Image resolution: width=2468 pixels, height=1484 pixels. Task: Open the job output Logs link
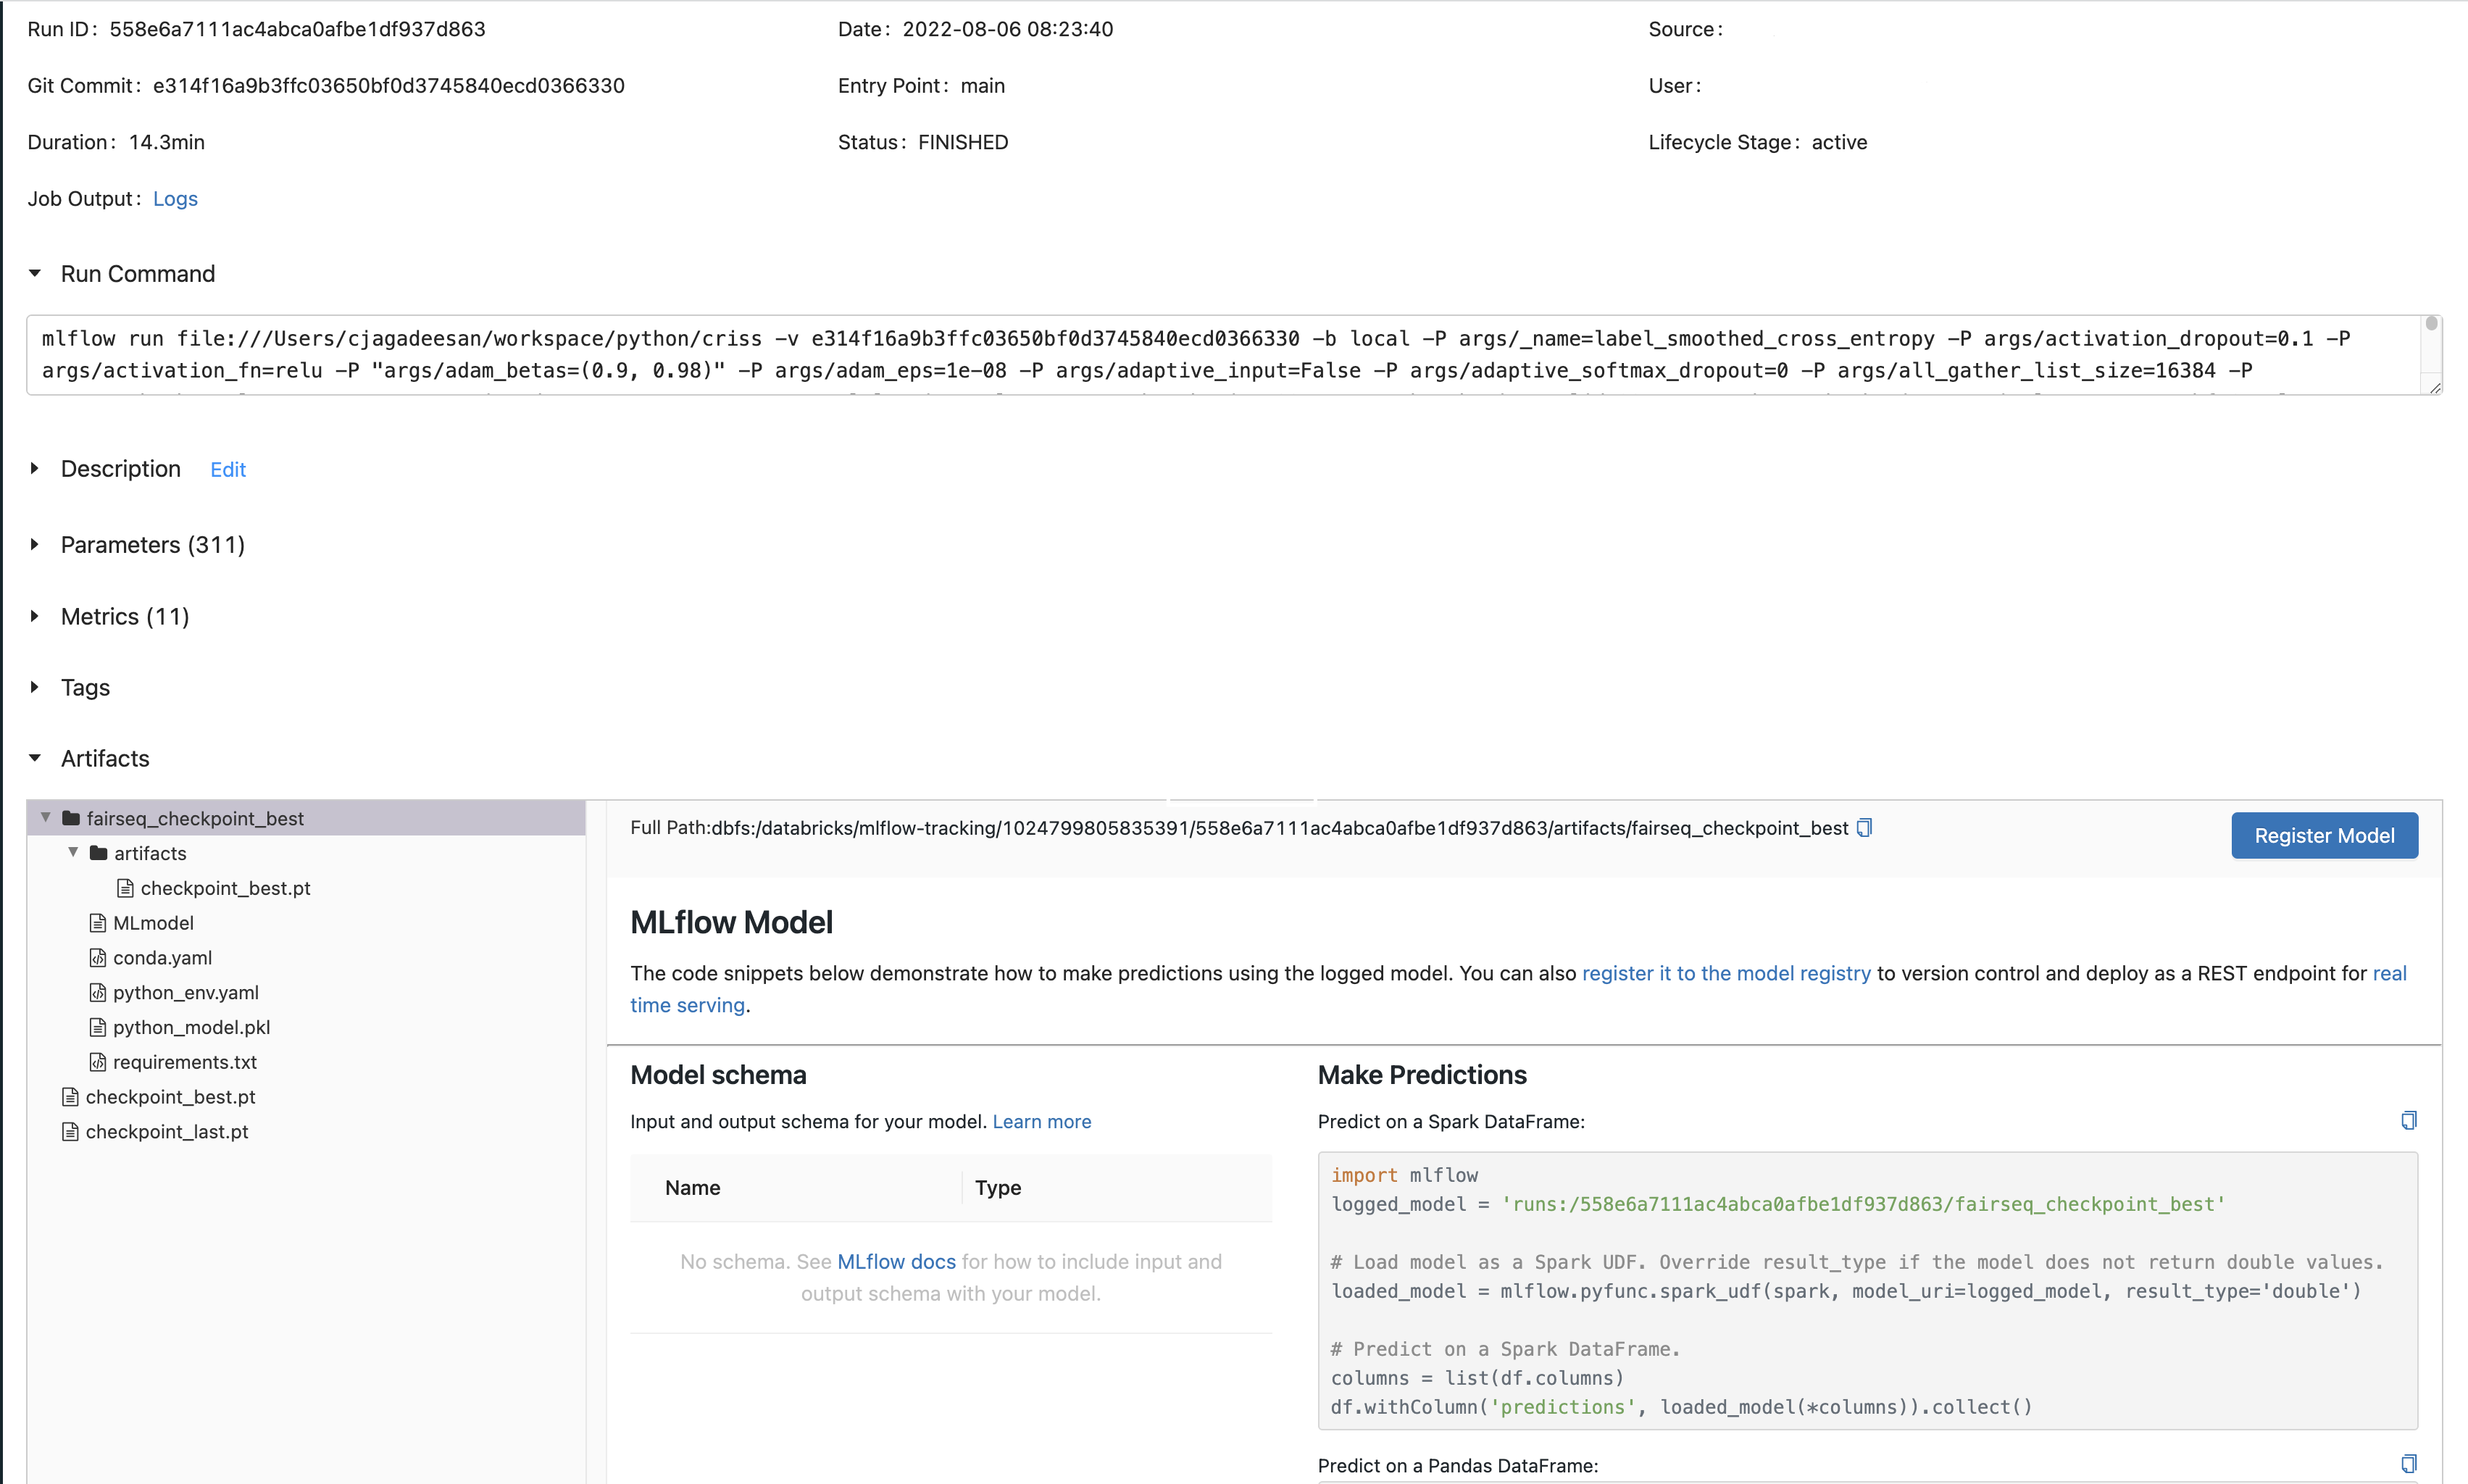pos(175,199)
